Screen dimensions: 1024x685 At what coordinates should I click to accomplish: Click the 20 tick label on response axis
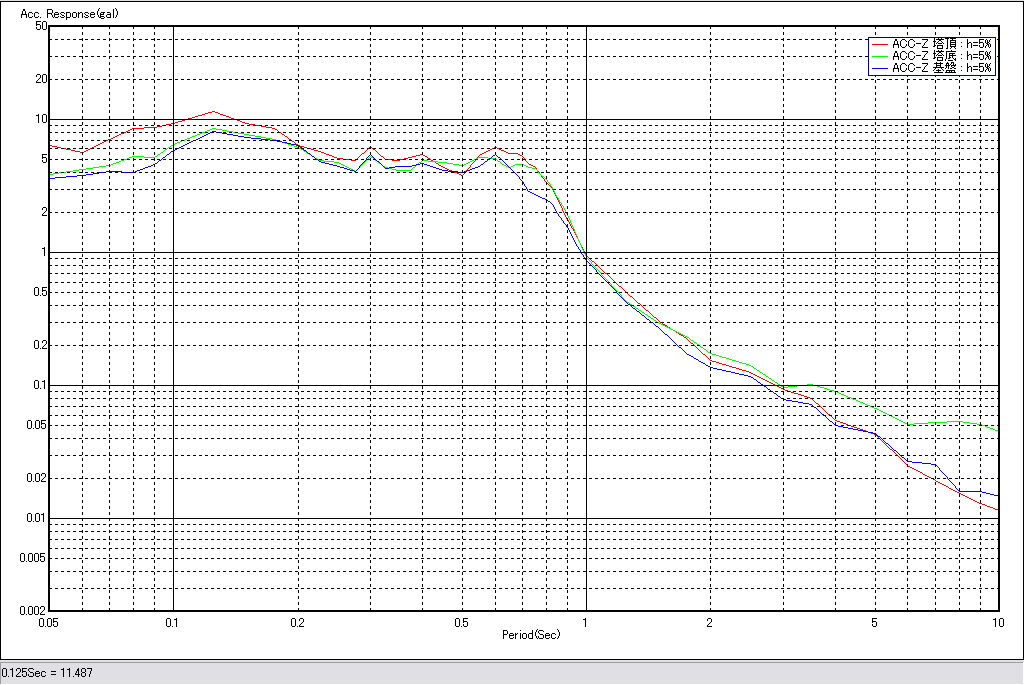tap(41, 79)
